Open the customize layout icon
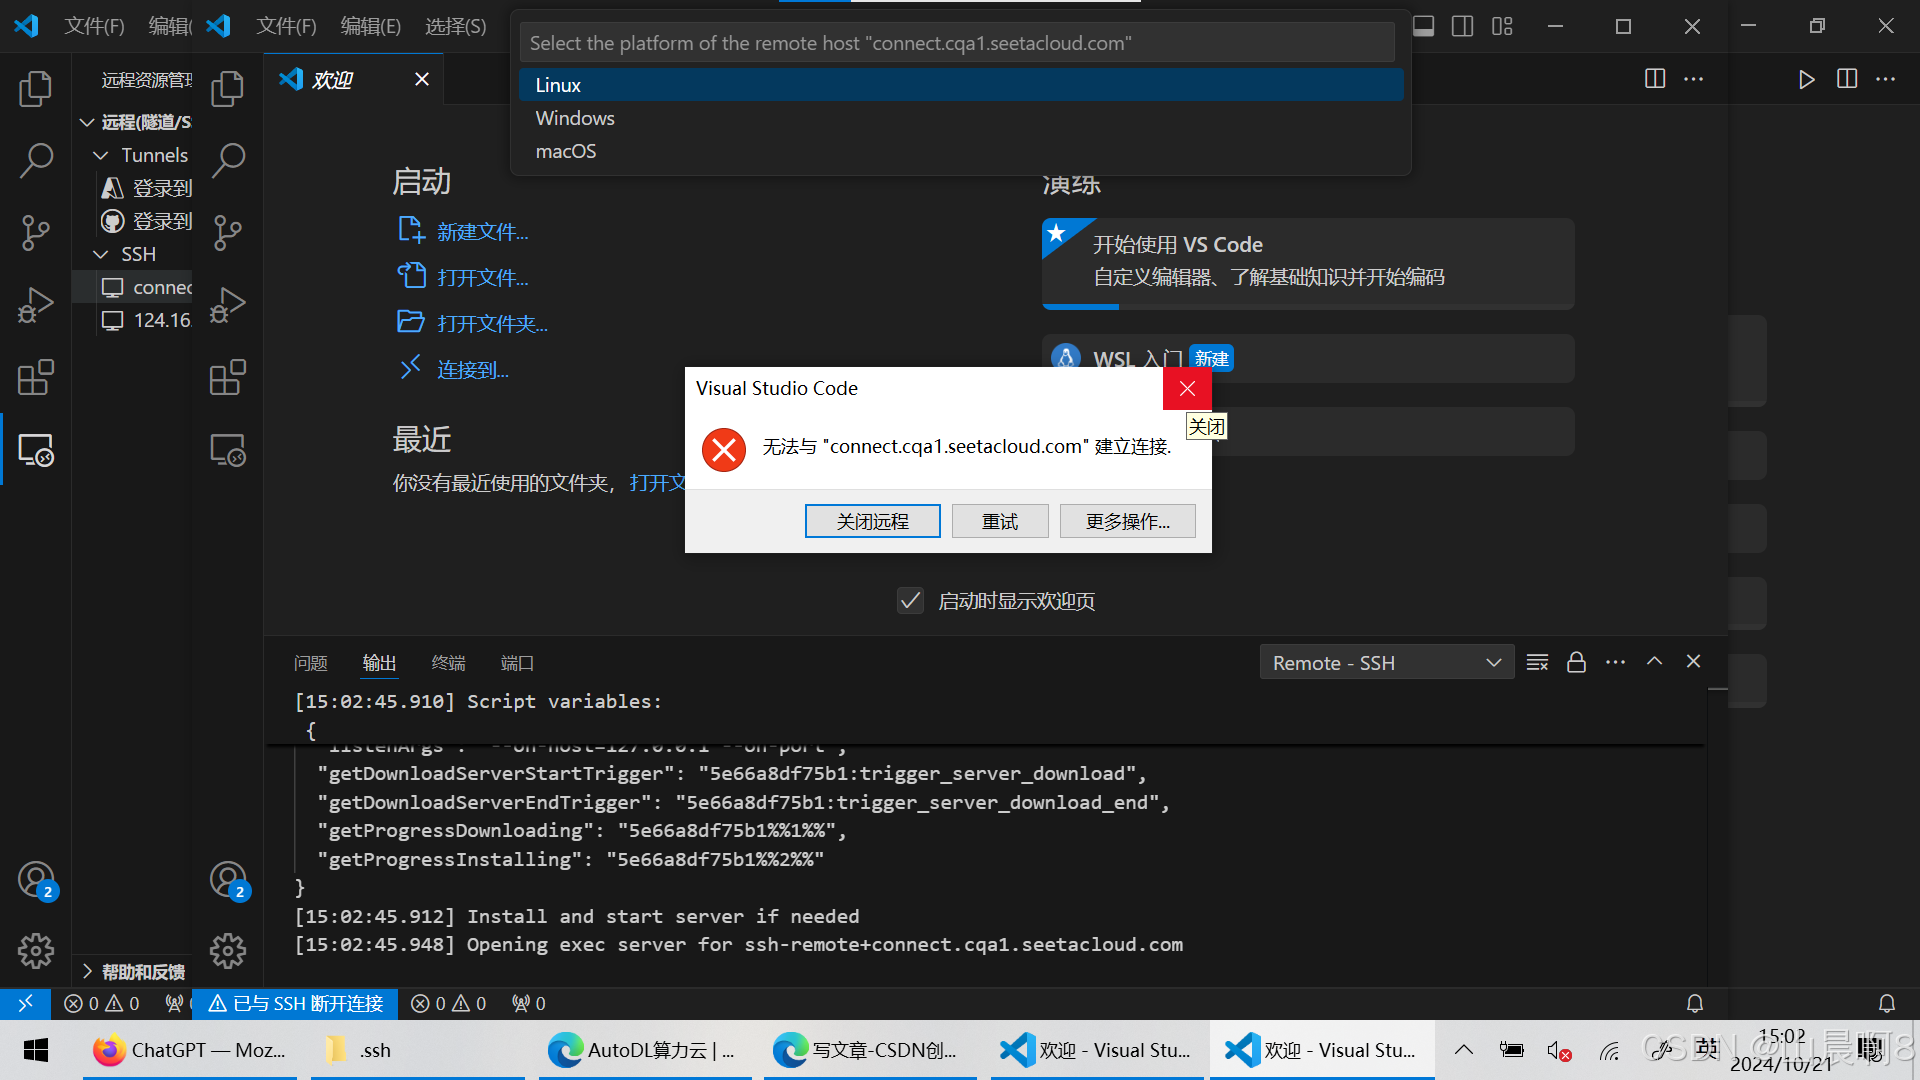Image resolution: width=1920 pixels, height=1080 pixels. click(x=1502, y=26)
